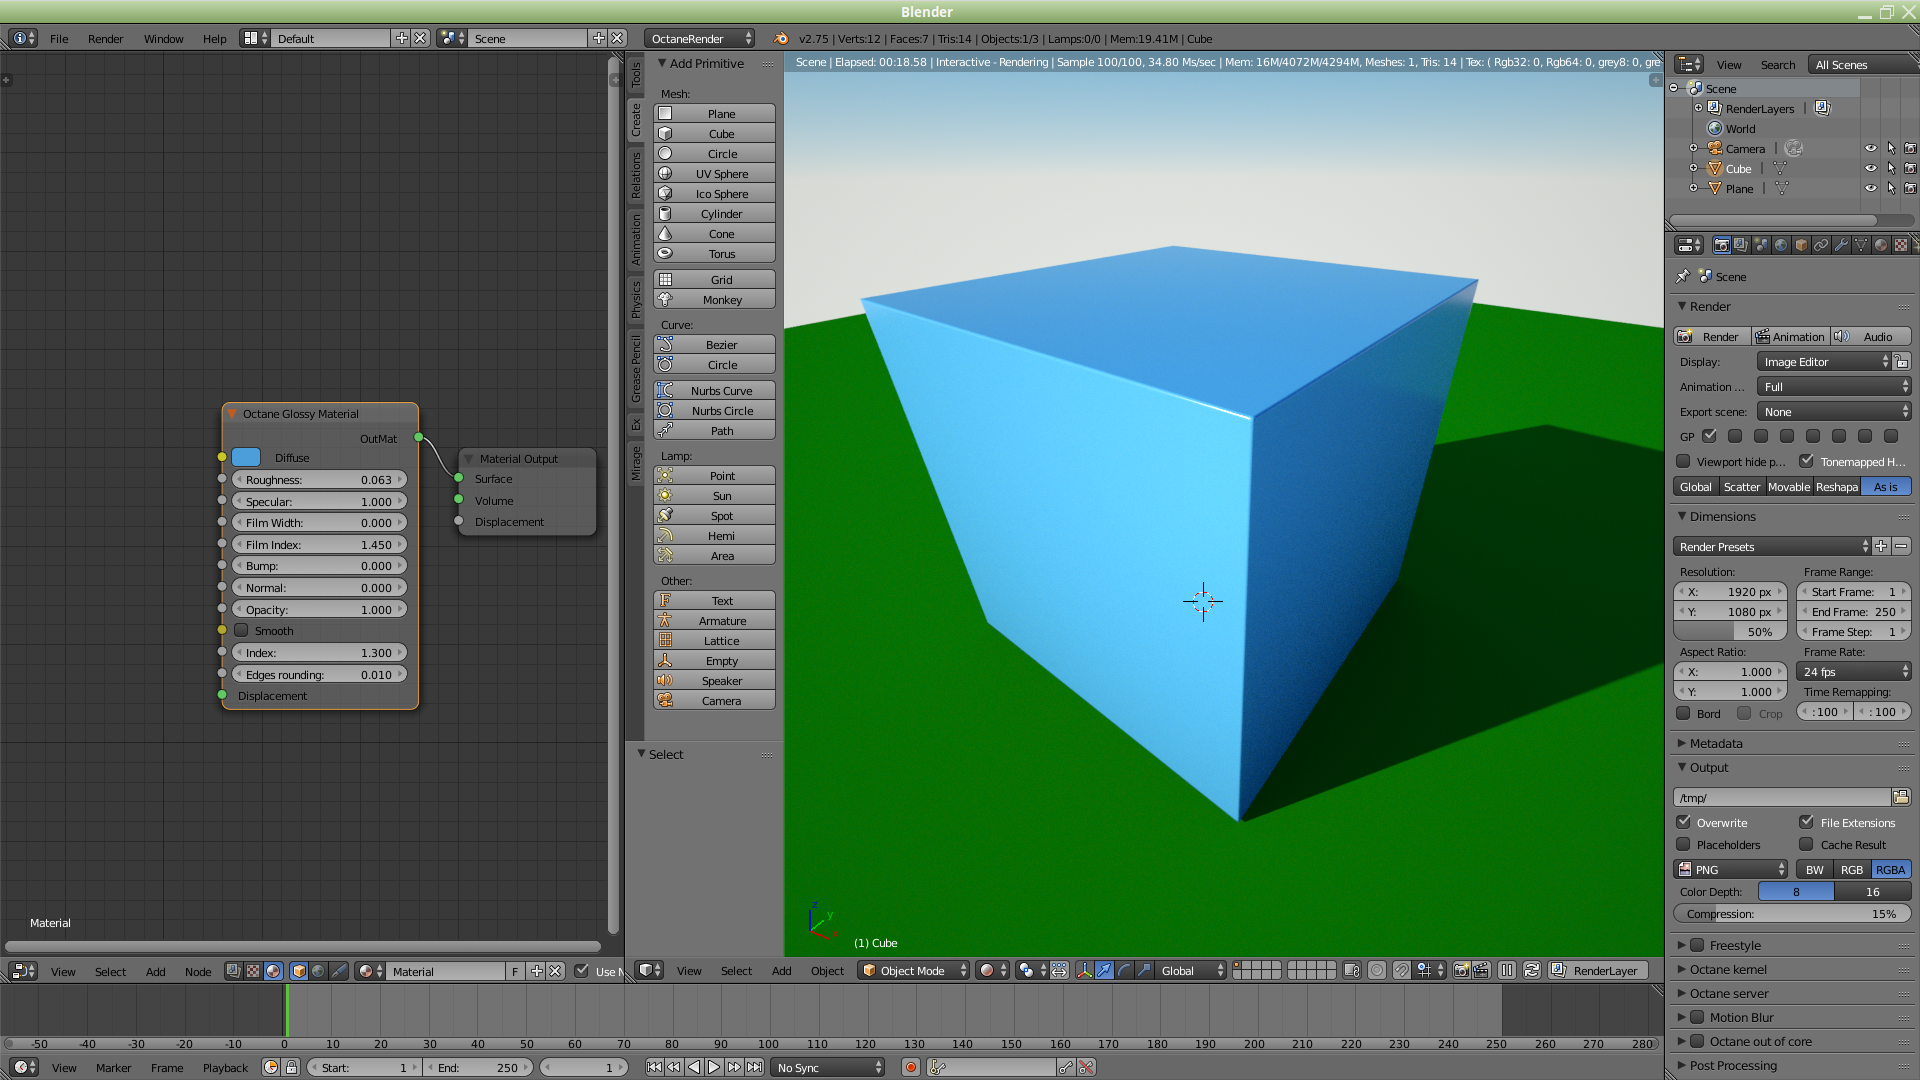
Task: Click the timeline record button
Action: tap(910, 1067)
